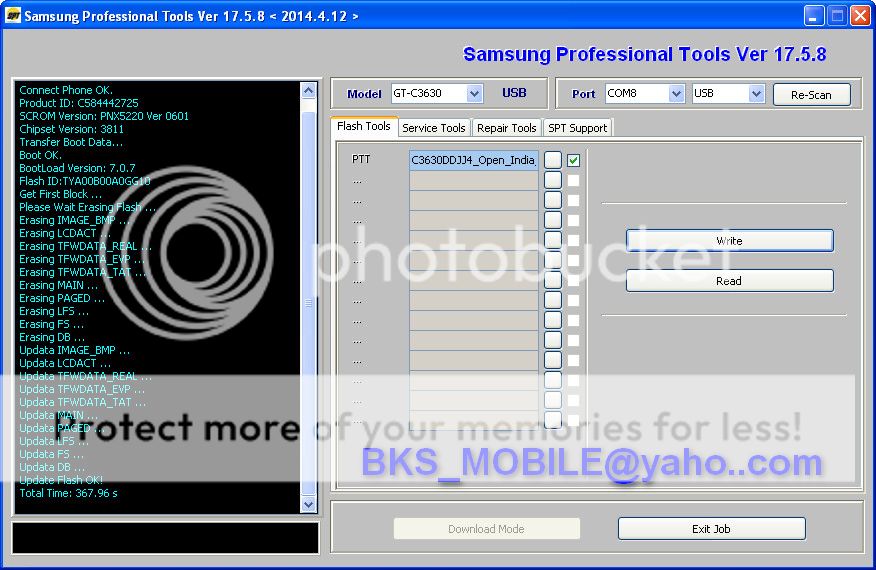This screenshot has width=876, height=570.
Task: Click the PTT row label
Action: click(361, 159)
